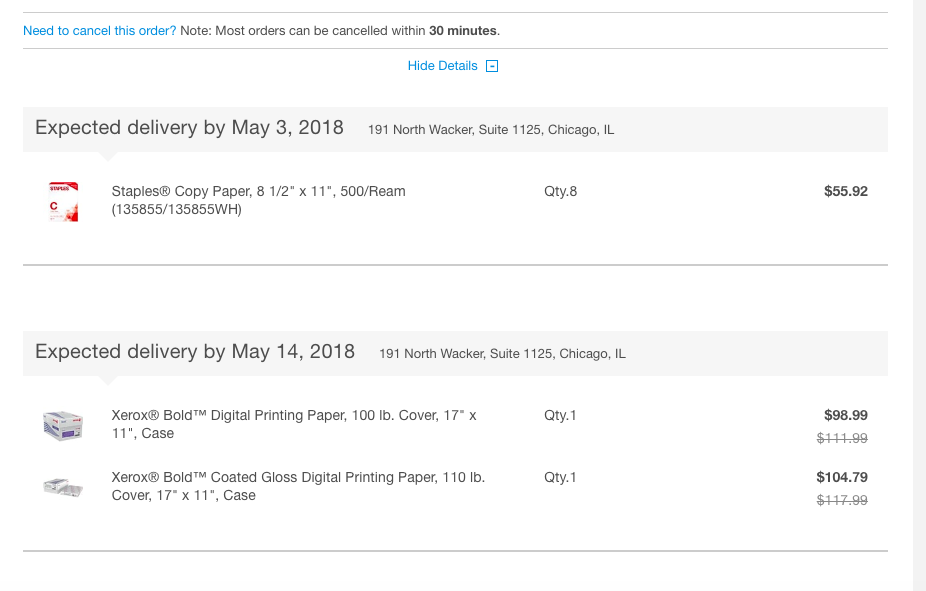Open the Xerox Bold 100 lb. Cover thumbnail
The width and height of the screenshot is (926, 591).
tap(63, 425)
